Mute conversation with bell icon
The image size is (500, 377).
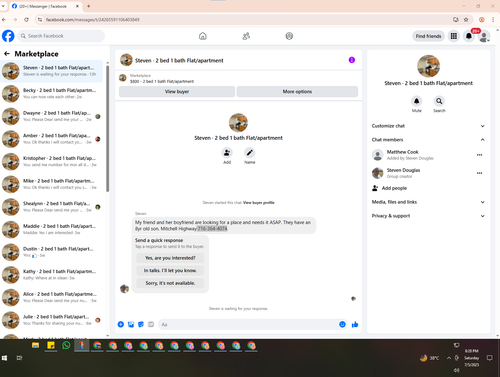[416, 101]
